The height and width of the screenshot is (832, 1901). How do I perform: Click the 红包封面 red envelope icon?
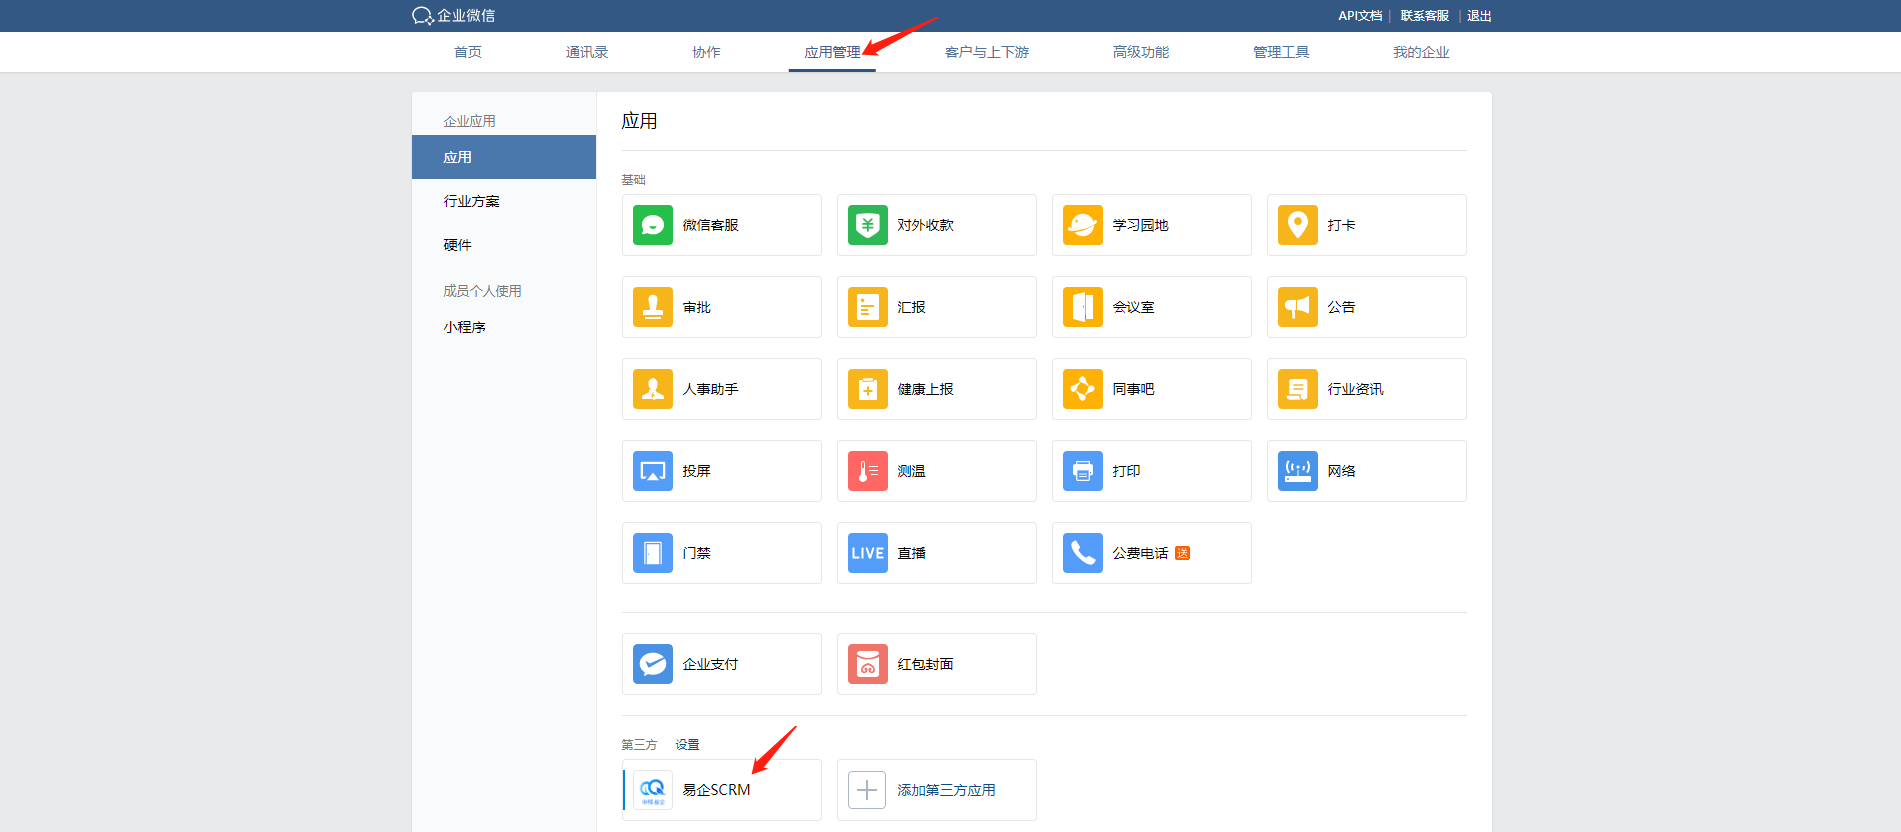868,664
